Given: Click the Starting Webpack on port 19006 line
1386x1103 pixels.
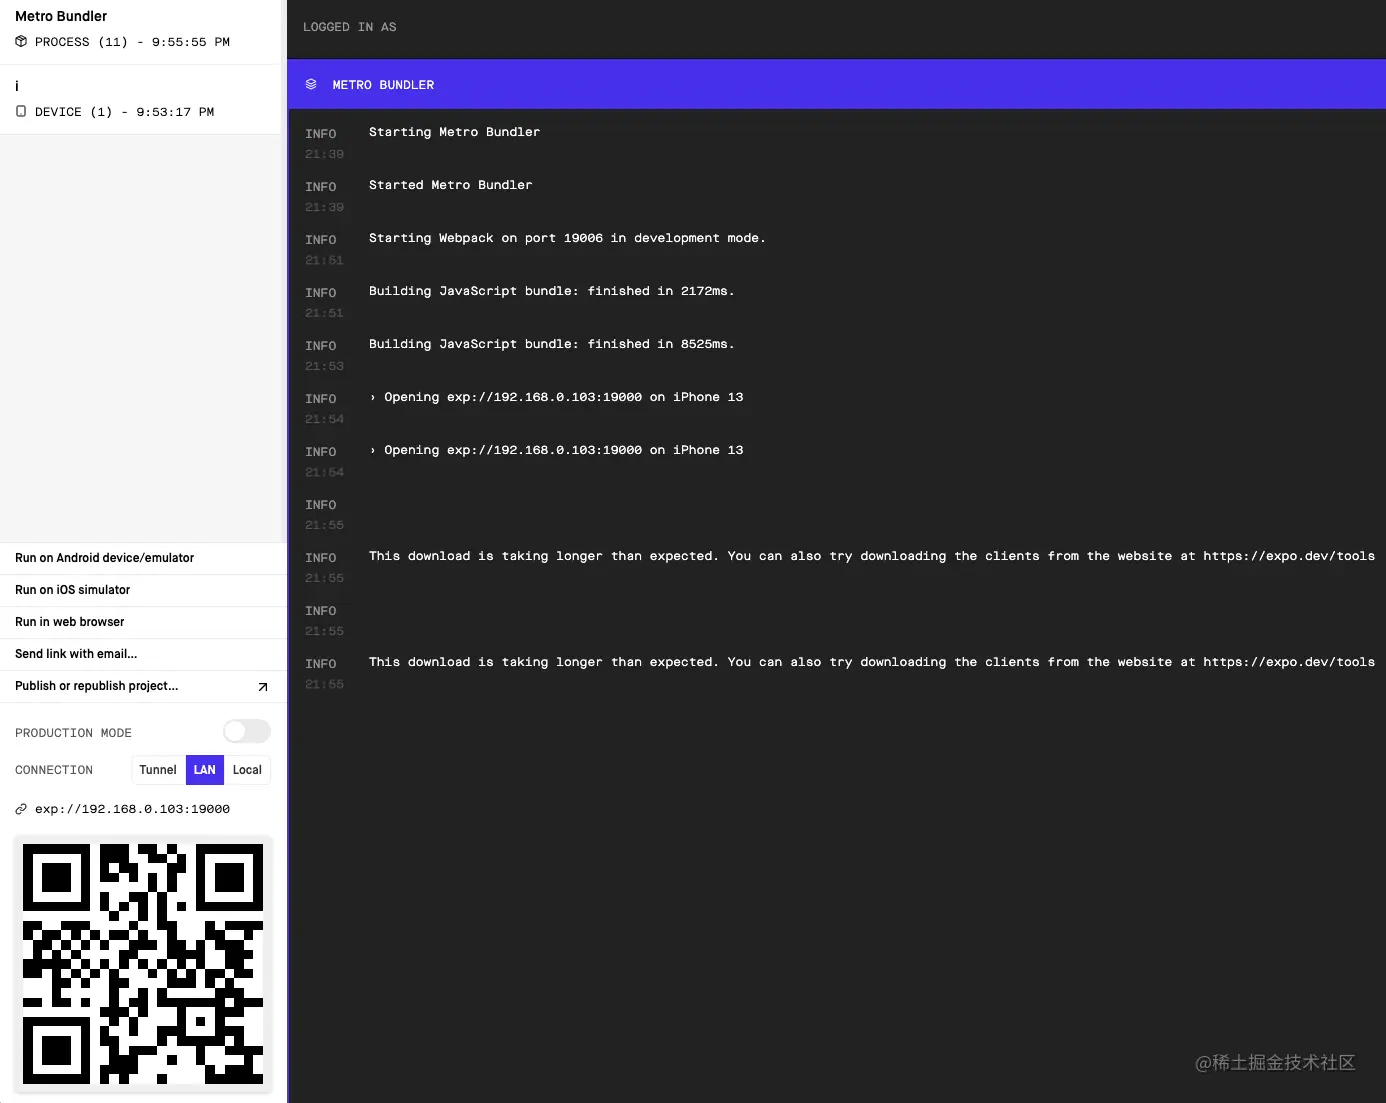Looking at the screenshot, I should pyautogui.click(x=567, y=238).
